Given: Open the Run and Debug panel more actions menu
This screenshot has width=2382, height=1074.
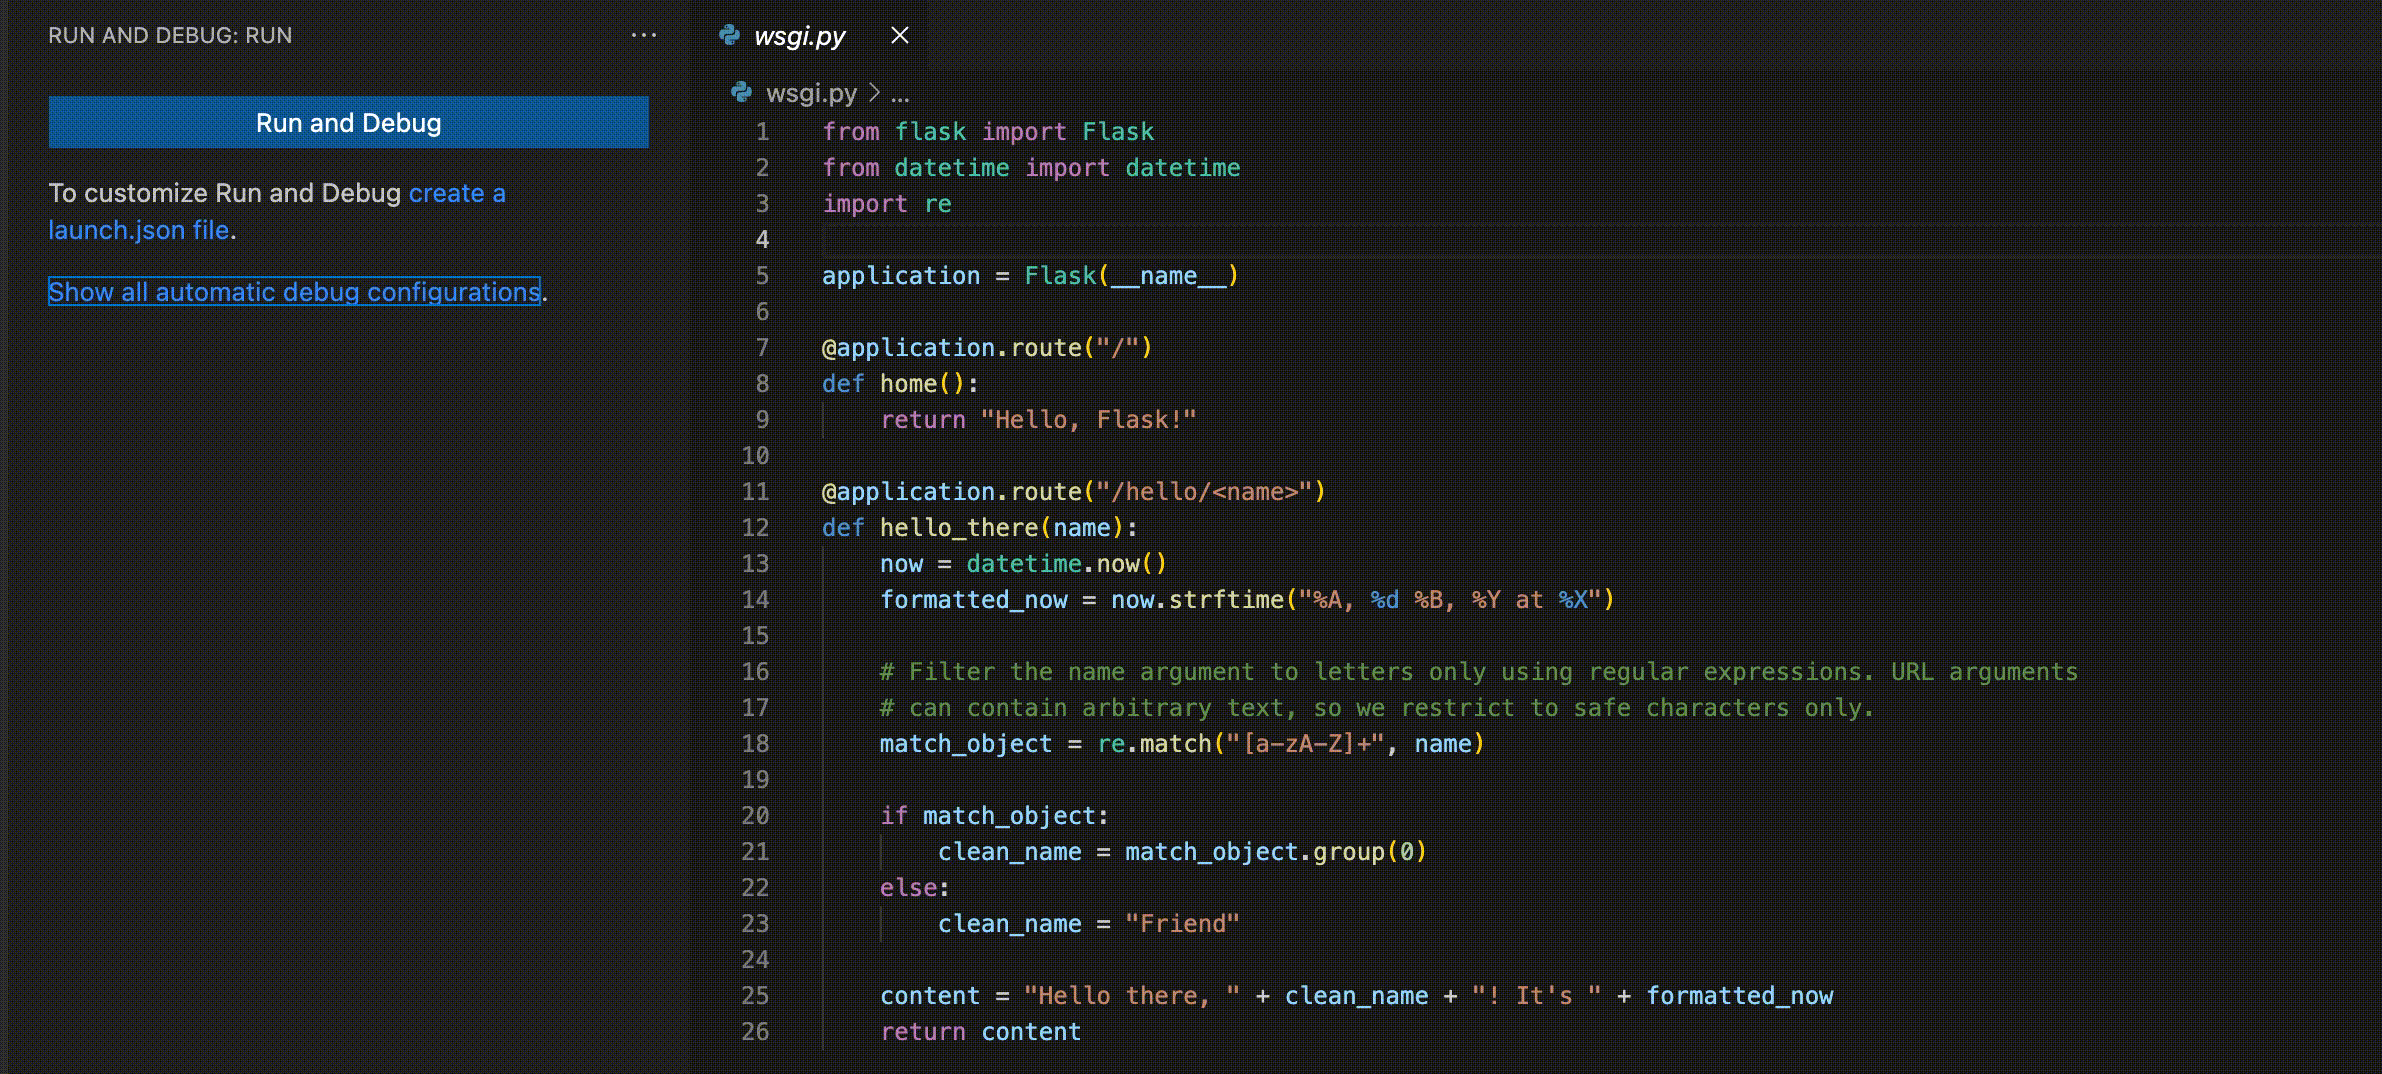Looking at the screenshot, I should pyautogui.click(x=644, y=35).
